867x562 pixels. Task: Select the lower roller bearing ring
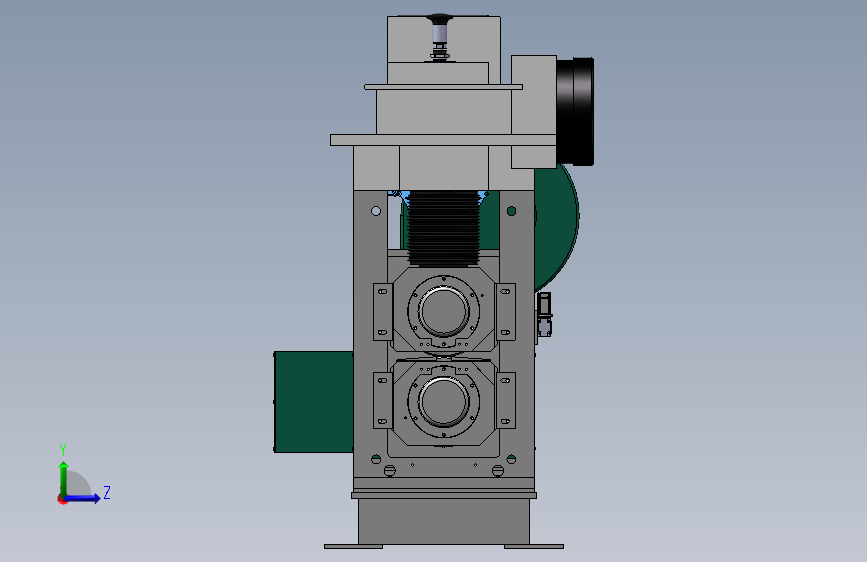tap(443, 402)
